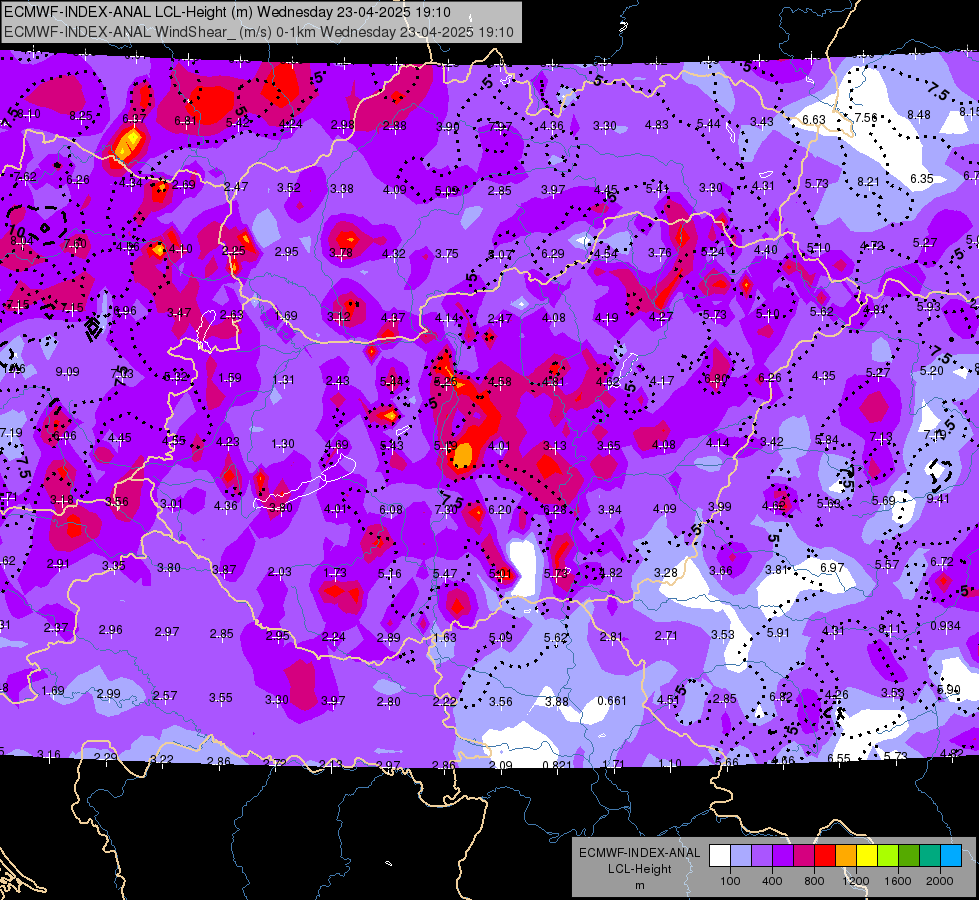
Task: Click the wind shear value 1.63
Action: pyautogui.click(x=445, y=638)
